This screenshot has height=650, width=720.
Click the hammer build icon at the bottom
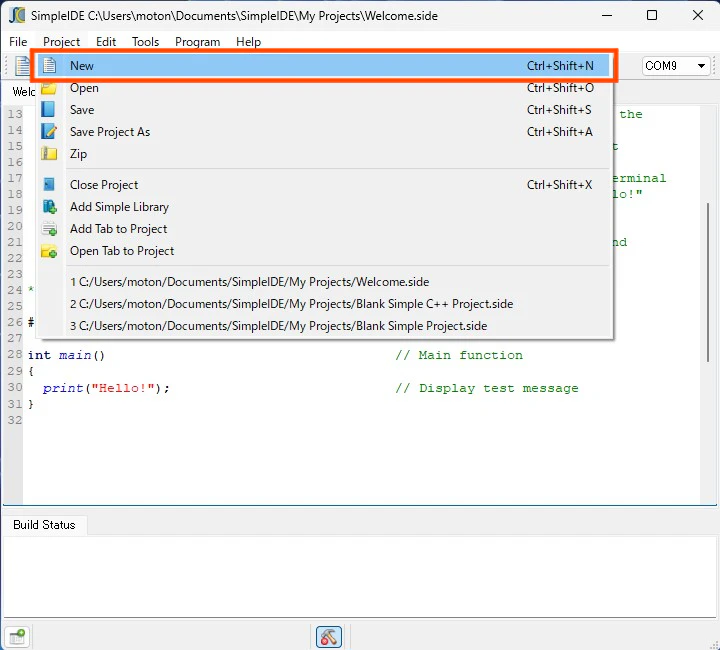pyautogui.click(x=329, y=637)
